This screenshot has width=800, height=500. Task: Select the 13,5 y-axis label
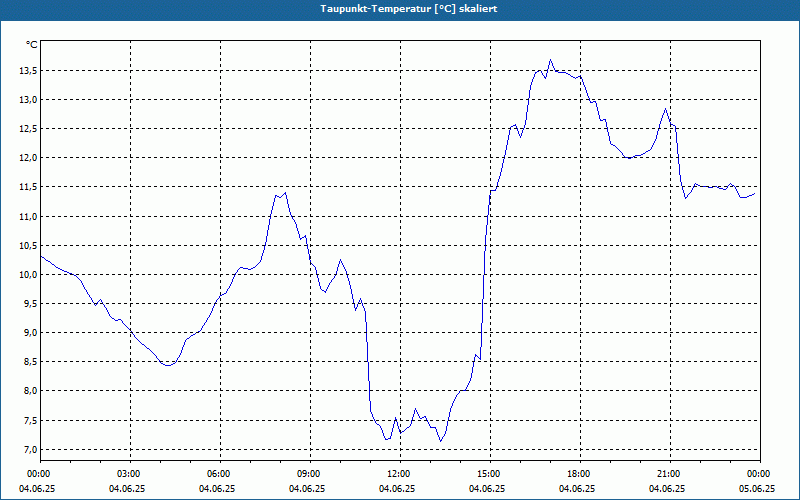[x=28, y=70]
